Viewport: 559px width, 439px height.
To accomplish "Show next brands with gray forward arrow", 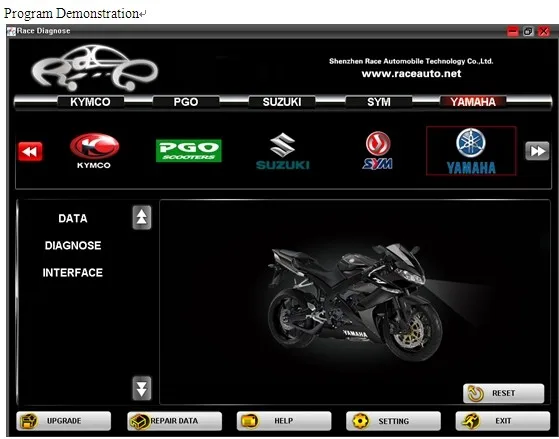I will tap(537, 151).
